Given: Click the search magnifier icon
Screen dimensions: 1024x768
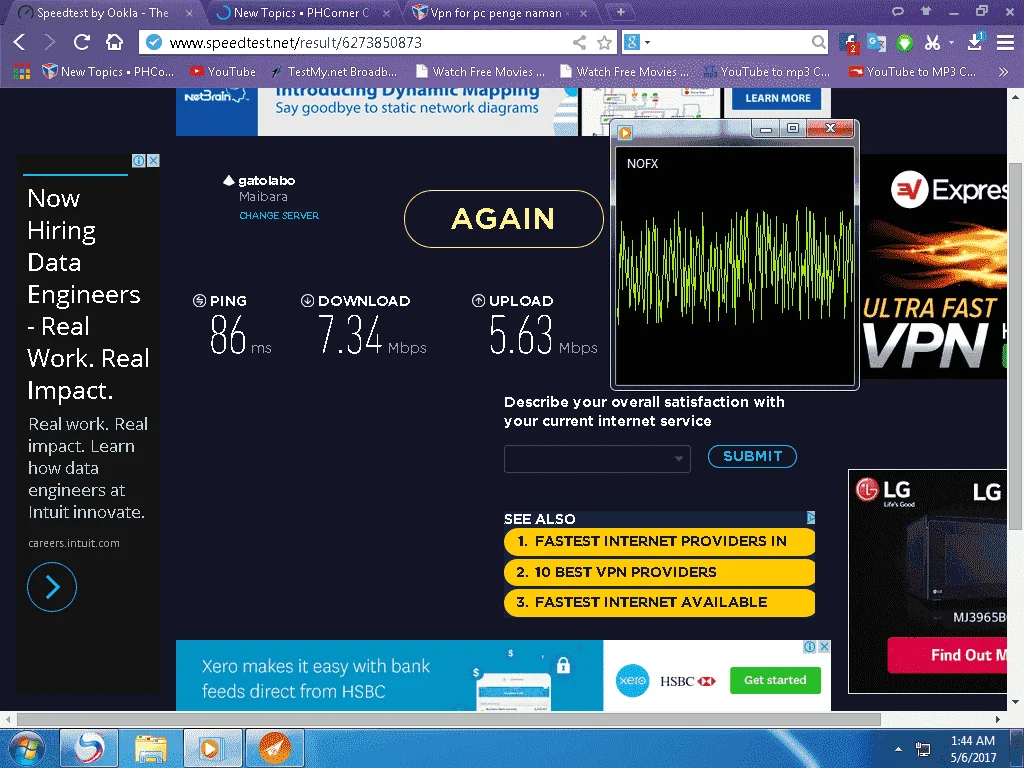Looking at the screenshot, I should (818, 42).
